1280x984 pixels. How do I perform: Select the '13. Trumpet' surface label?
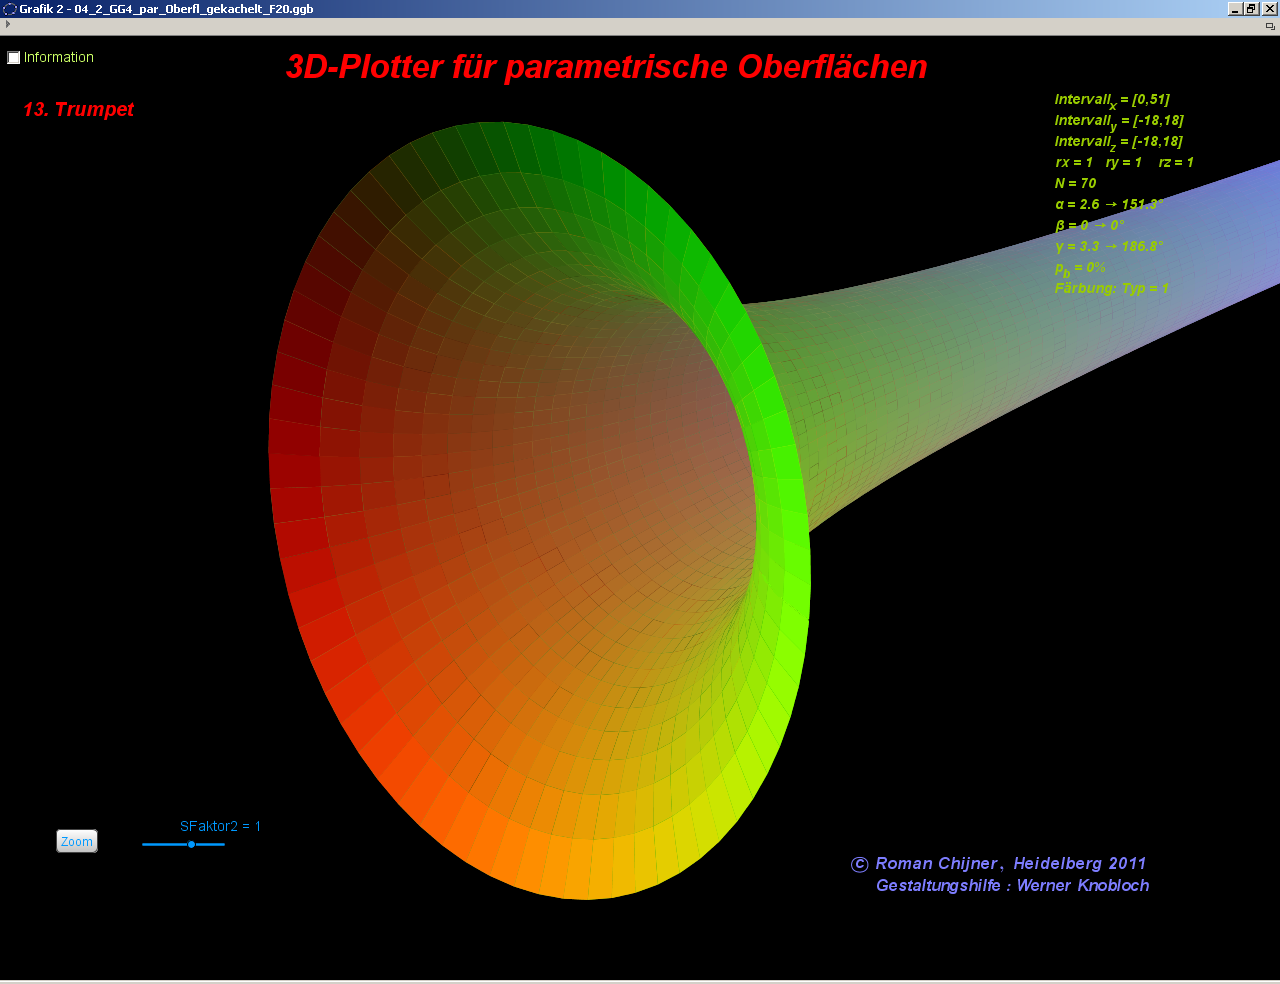tap(78, 110)
